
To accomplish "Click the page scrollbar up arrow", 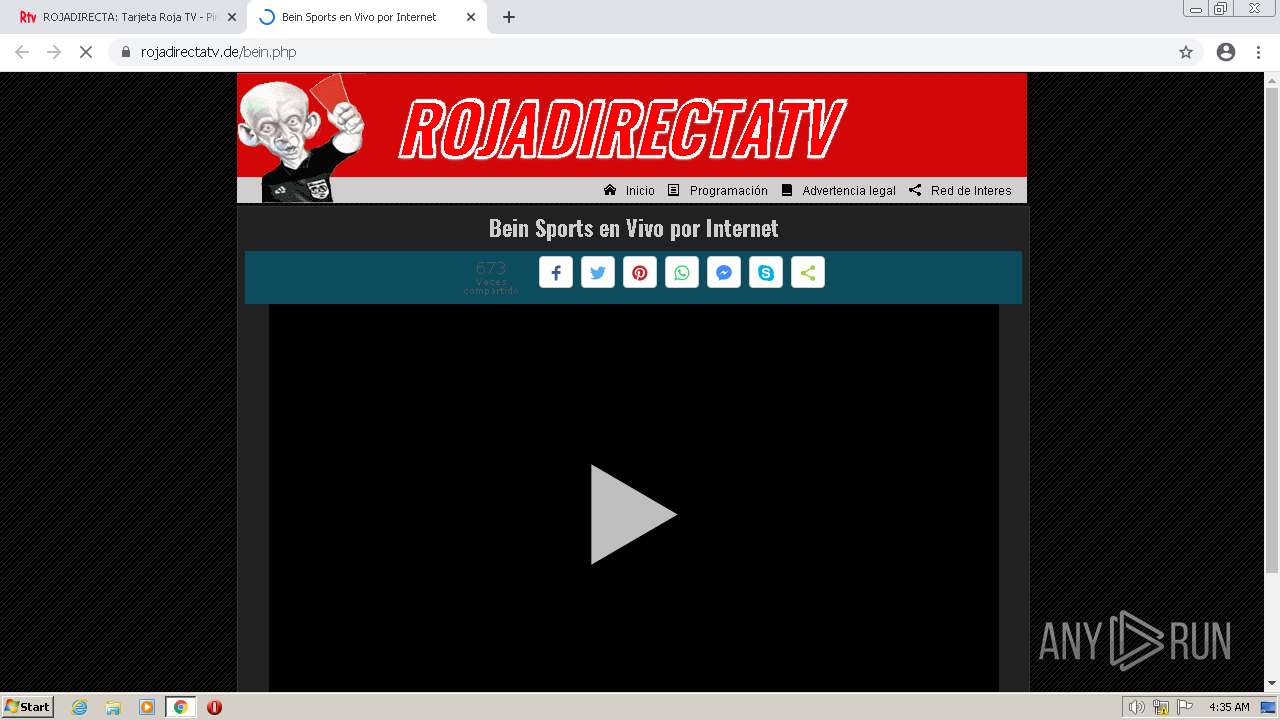I will pyautogui.click(x=1272, y=80).
